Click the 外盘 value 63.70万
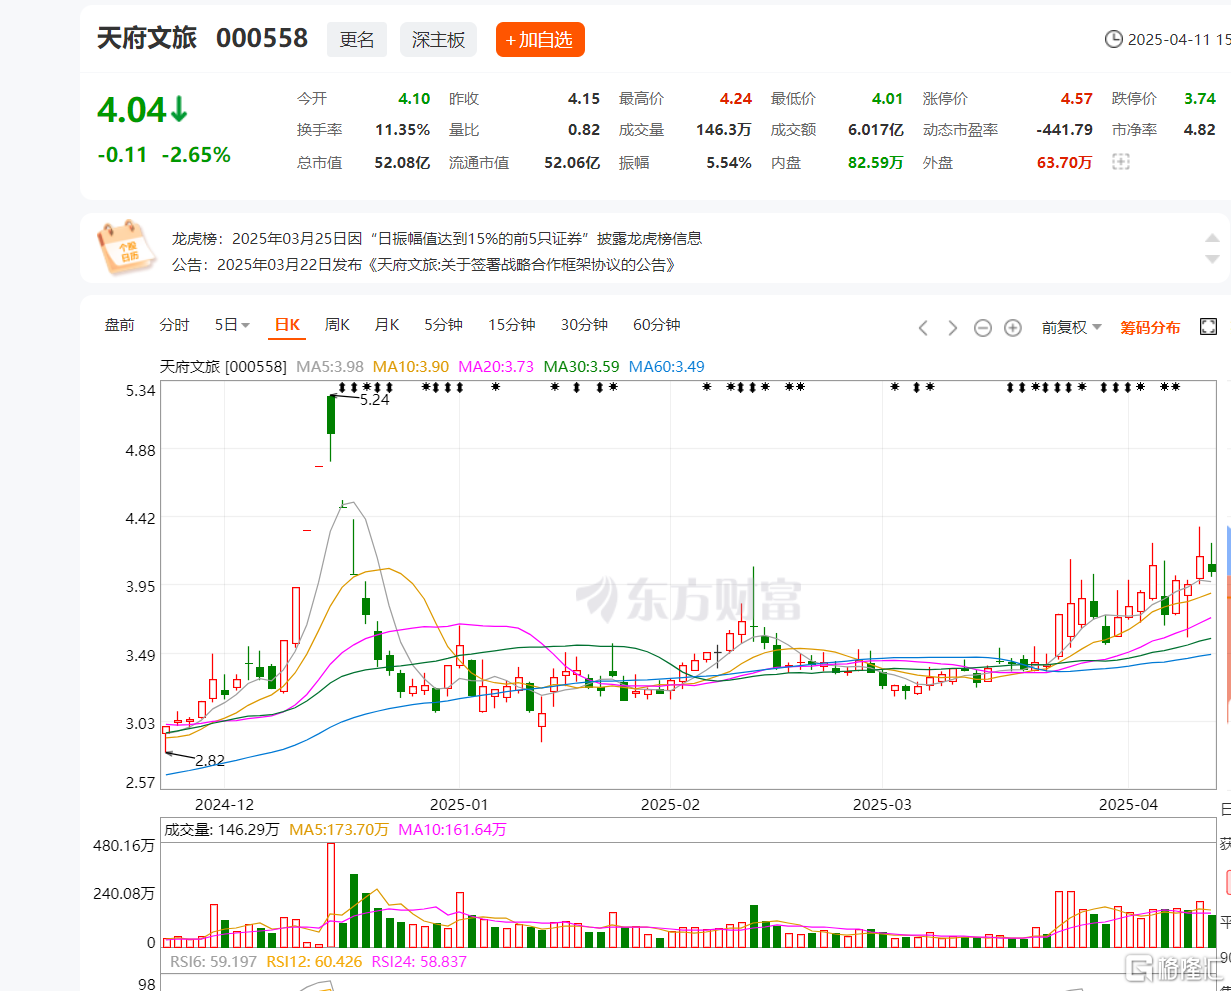 1064,162
